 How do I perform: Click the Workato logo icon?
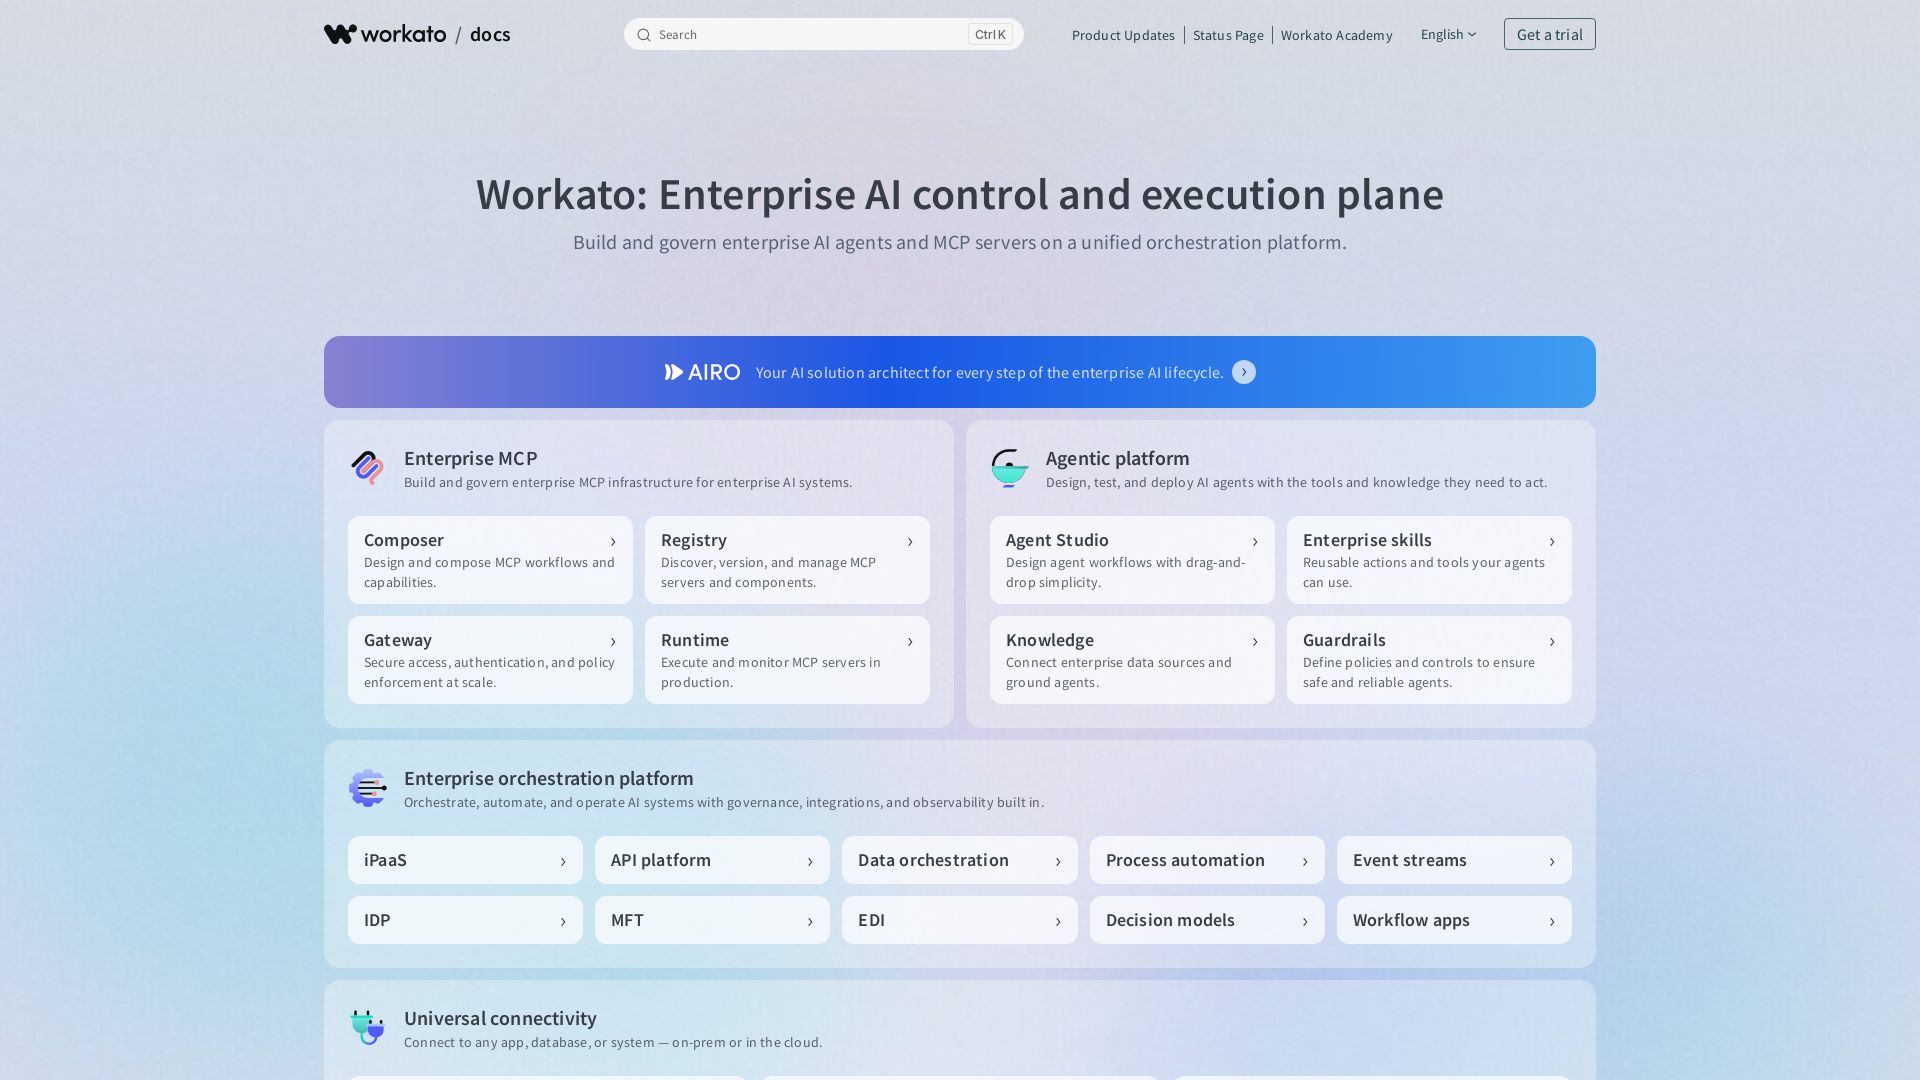340,34
